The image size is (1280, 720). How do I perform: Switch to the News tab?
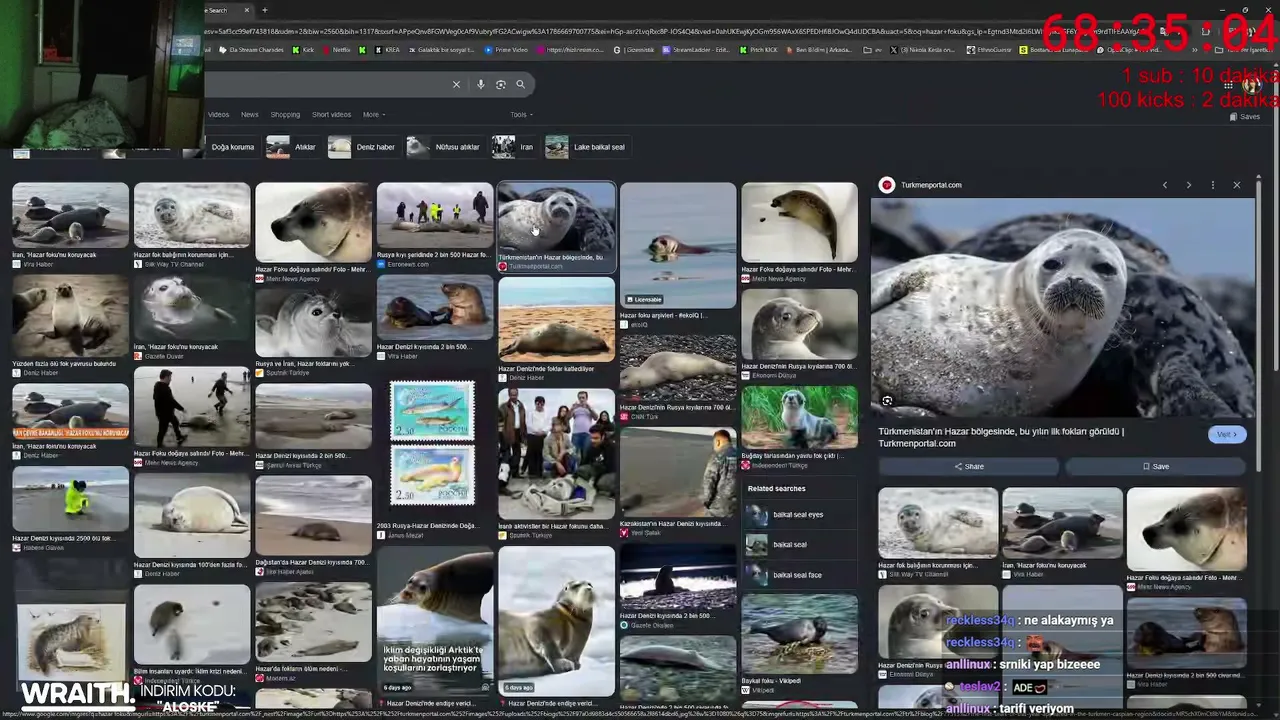249,114
